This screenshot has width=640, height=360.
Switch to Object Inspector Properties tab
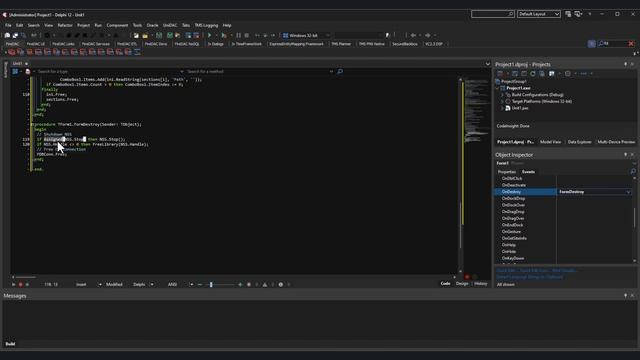(x=507, y=172)
